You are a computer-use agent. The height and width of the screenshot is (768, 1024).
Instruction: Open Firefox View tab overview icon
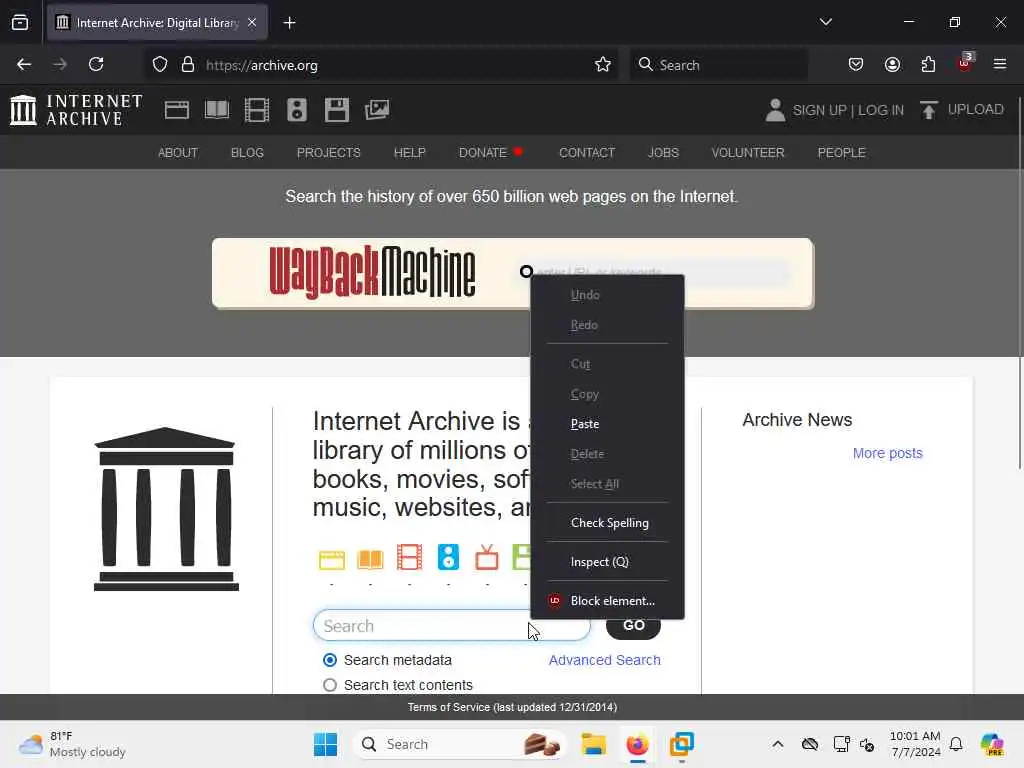[20, 23]
